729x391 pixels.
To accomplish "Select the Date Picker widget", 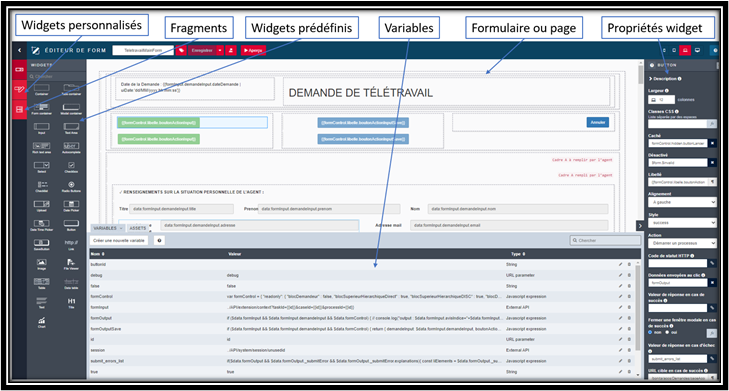I will (x=71, y=206).
